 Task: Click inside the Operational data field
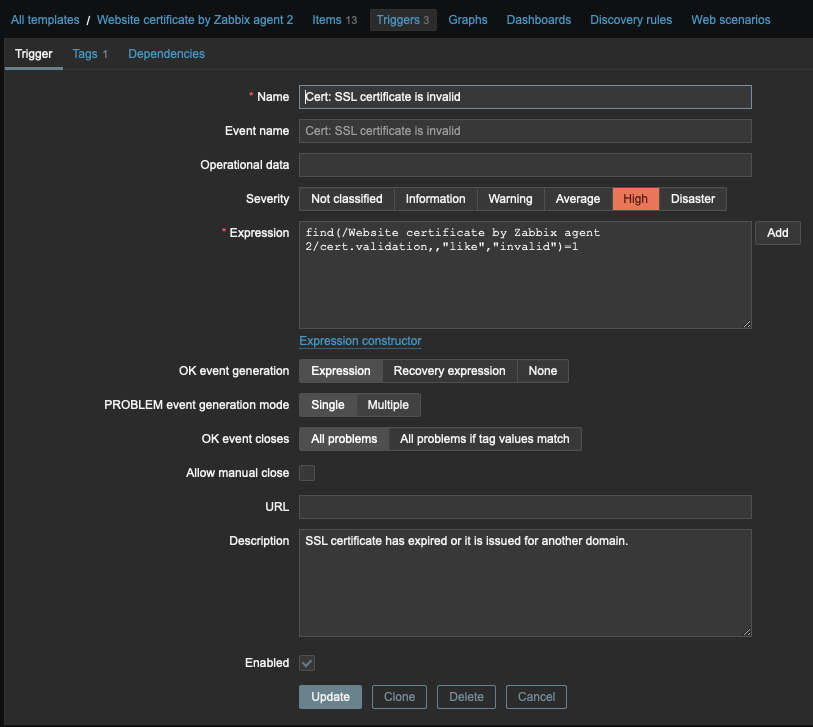point(525,165)
